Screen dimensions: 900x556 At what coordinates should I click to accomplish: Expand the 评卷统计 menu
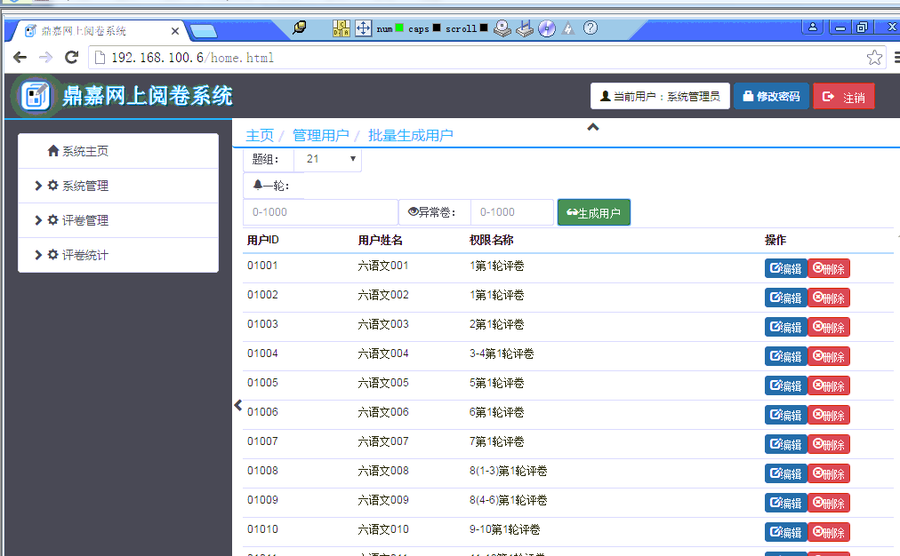(x=118, y=255)
